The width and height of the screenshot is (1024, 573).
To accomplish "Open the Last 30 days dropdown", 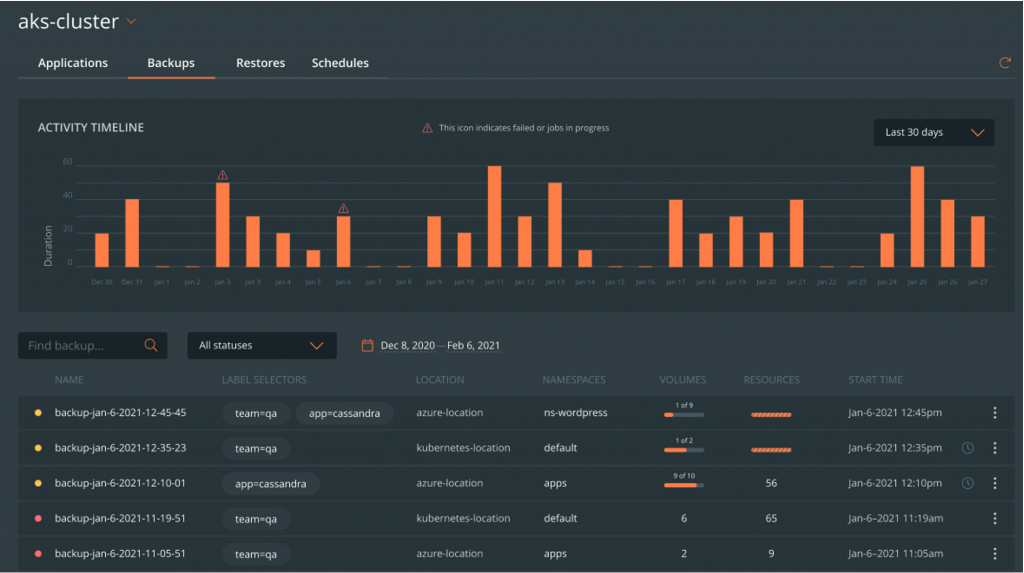I will [934, 132].
